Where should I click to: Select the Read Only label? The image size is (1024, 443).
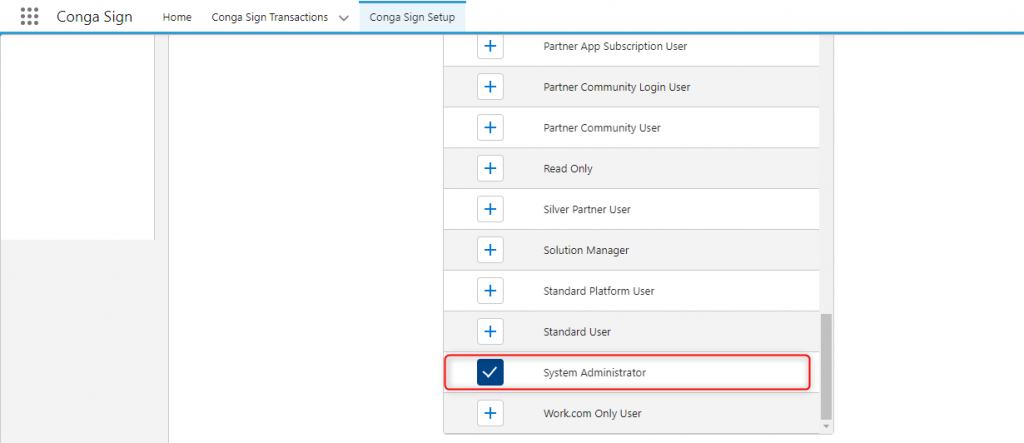point(568,169)
